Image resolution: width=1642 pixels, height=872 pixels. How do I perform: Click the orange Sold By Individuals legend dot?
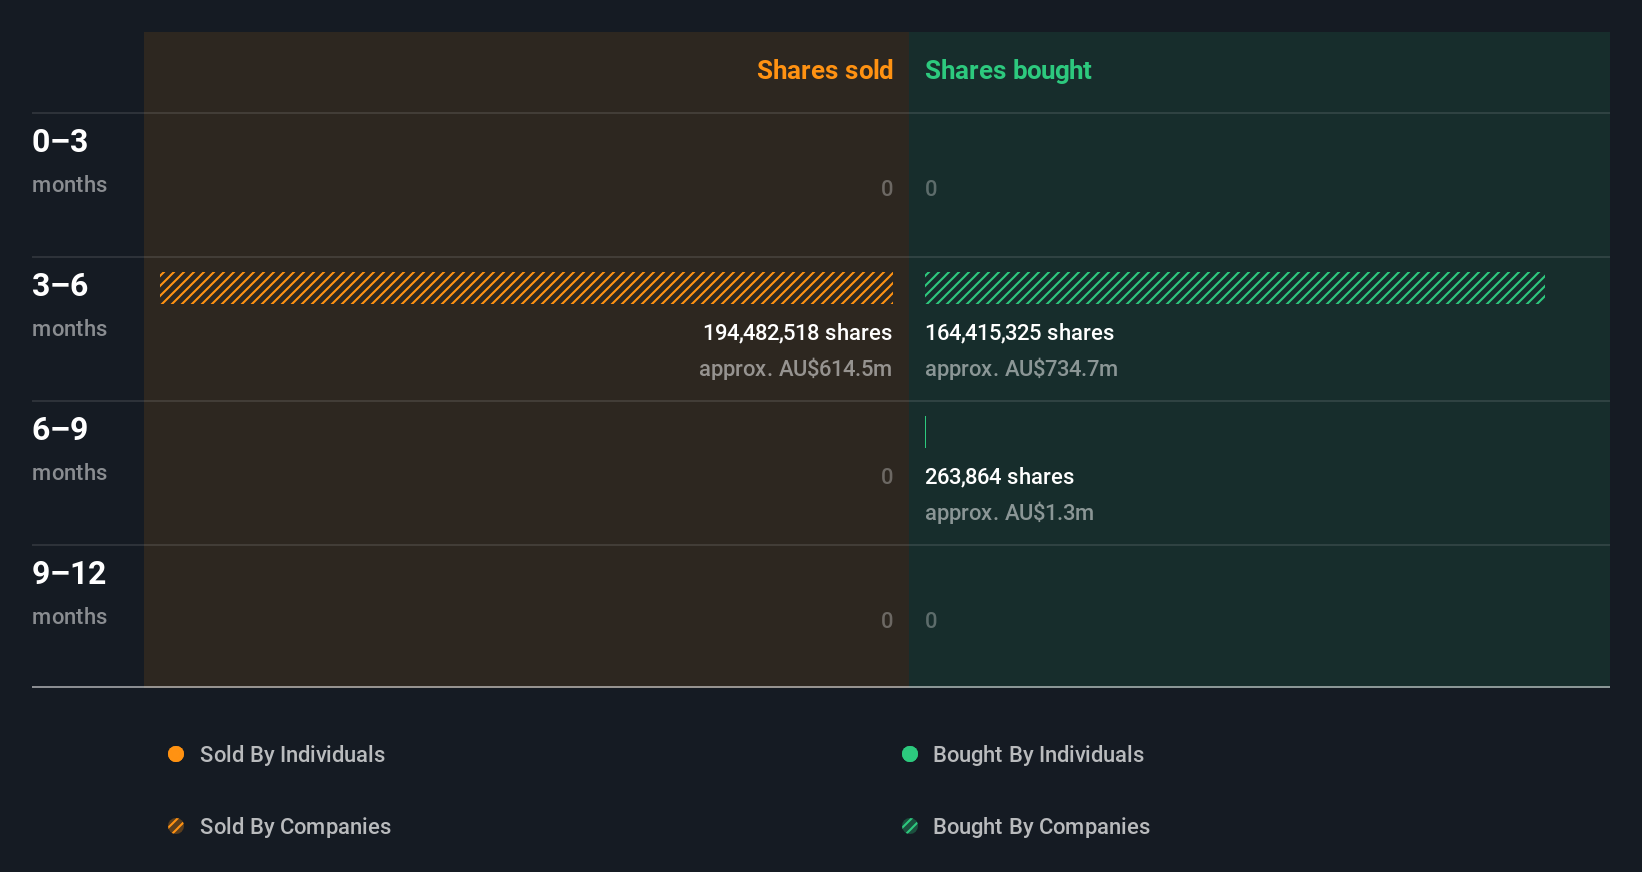pos(176,754)
